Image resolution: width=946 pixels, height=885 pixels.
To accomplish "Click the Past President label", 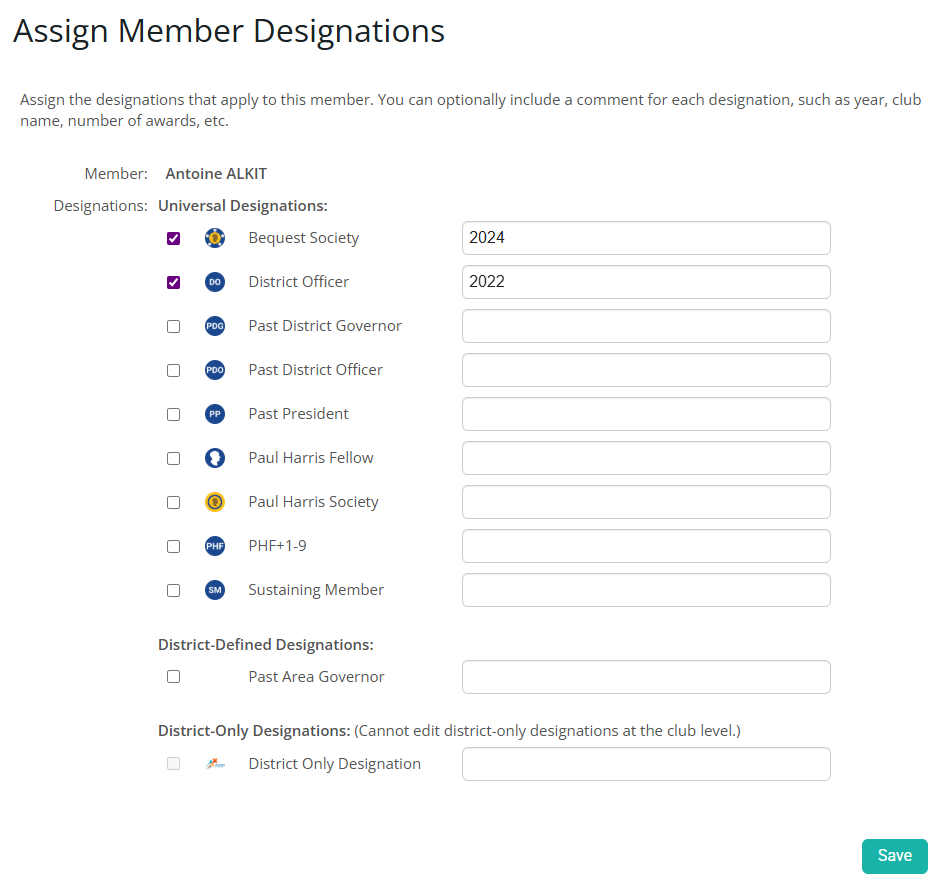I will [299, 414].
